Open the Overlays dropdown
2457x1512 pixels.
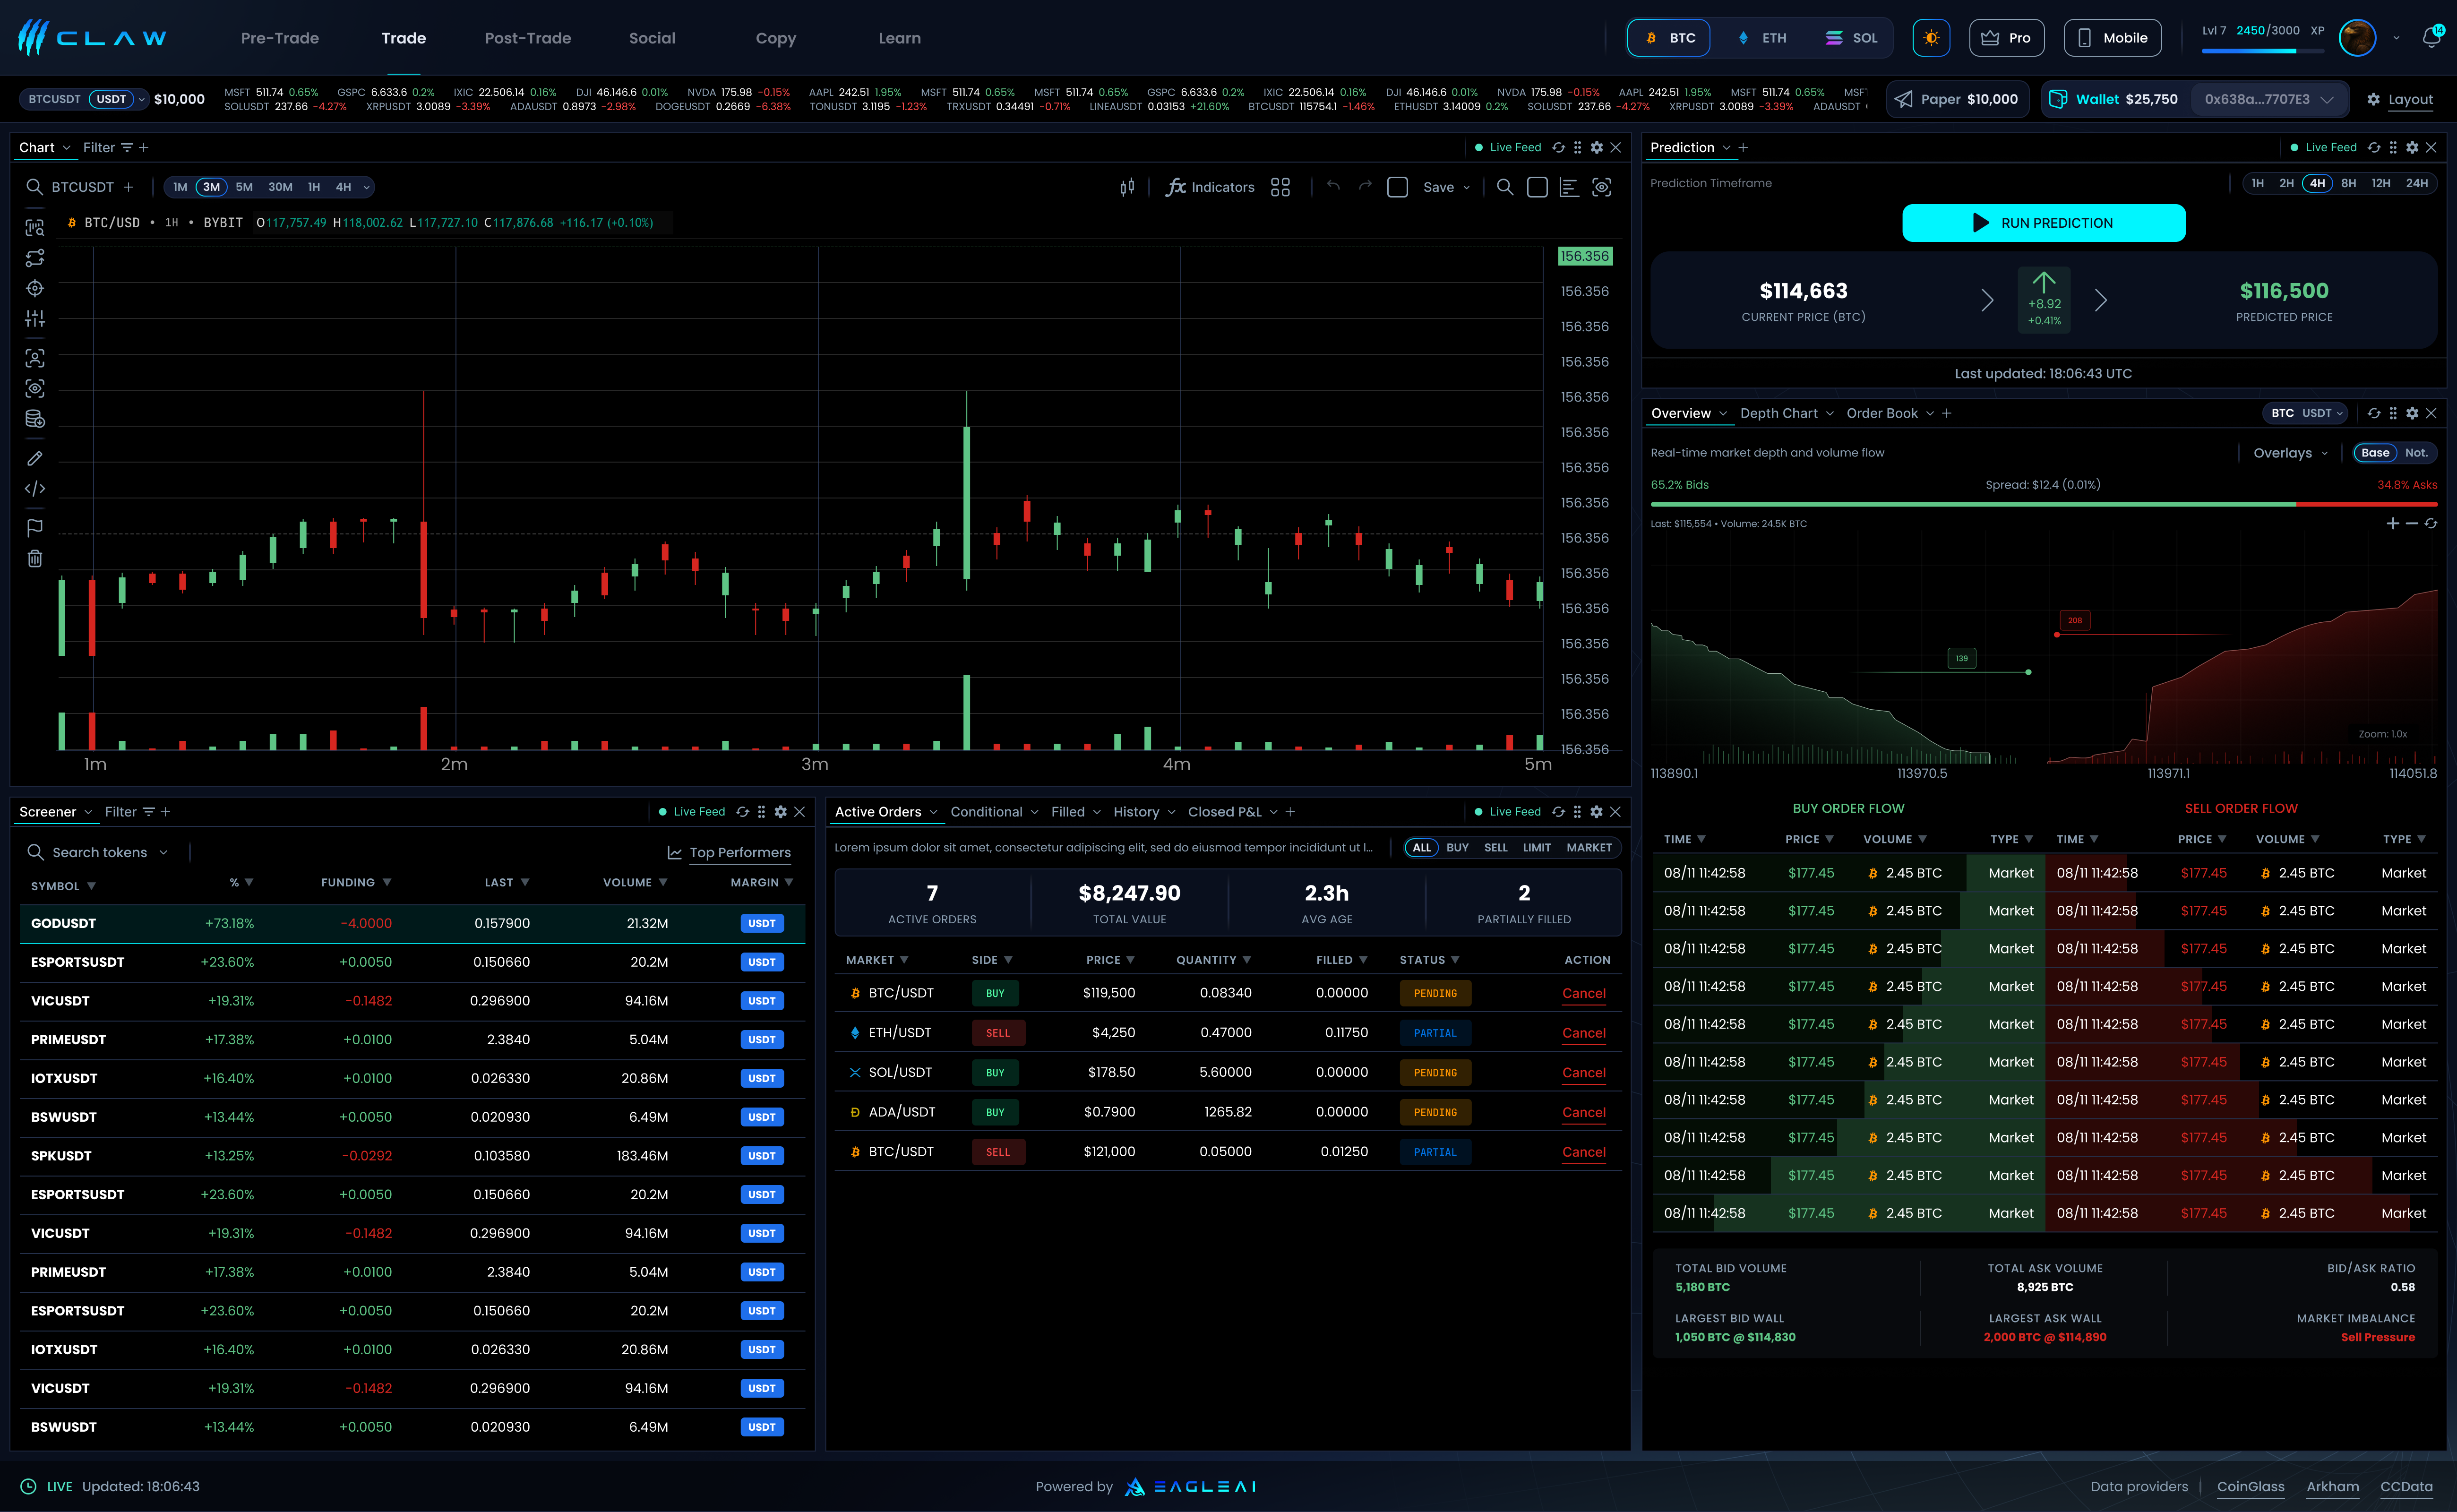2290,453
